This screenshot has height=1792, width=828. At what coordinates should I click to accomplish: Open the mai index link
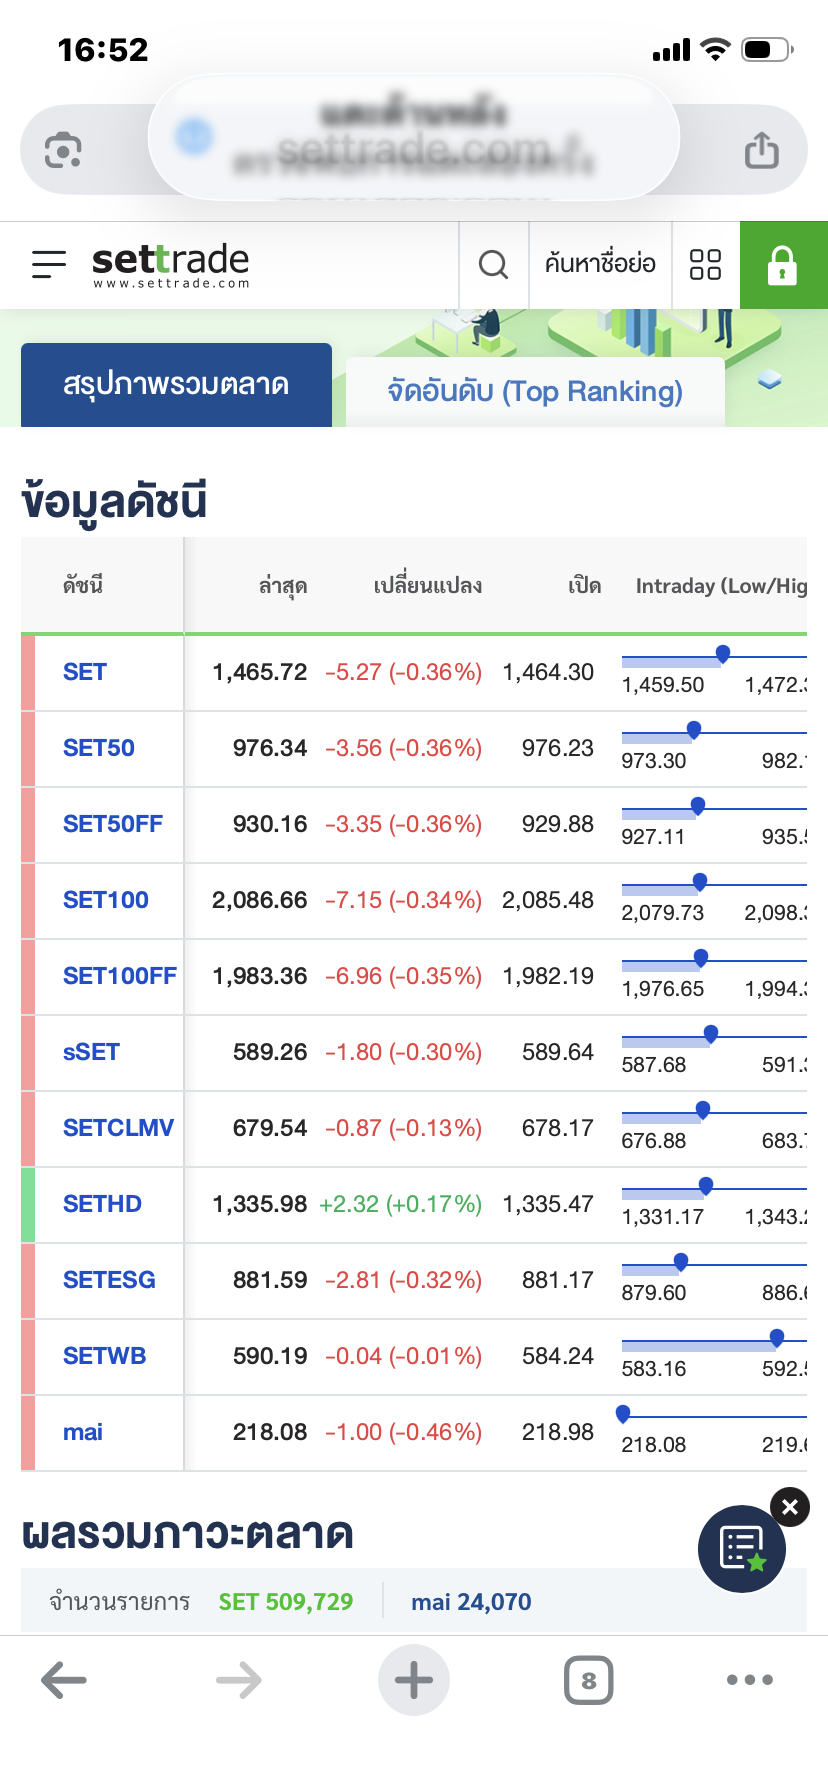(x=83, y=1432)
